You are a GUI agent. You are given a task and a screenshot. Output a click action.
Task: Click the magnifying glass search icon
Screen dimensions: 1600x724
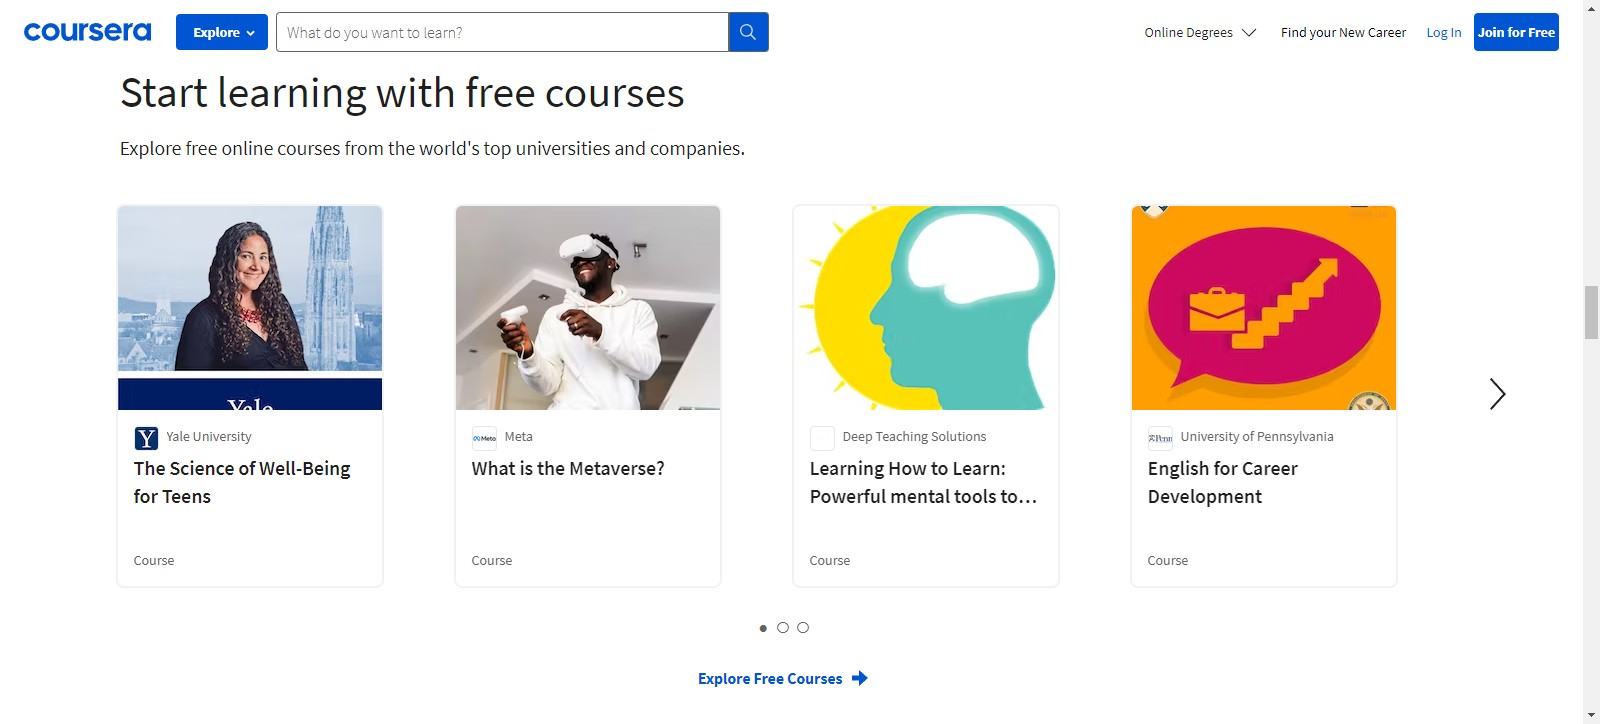(x=748, y=32)
